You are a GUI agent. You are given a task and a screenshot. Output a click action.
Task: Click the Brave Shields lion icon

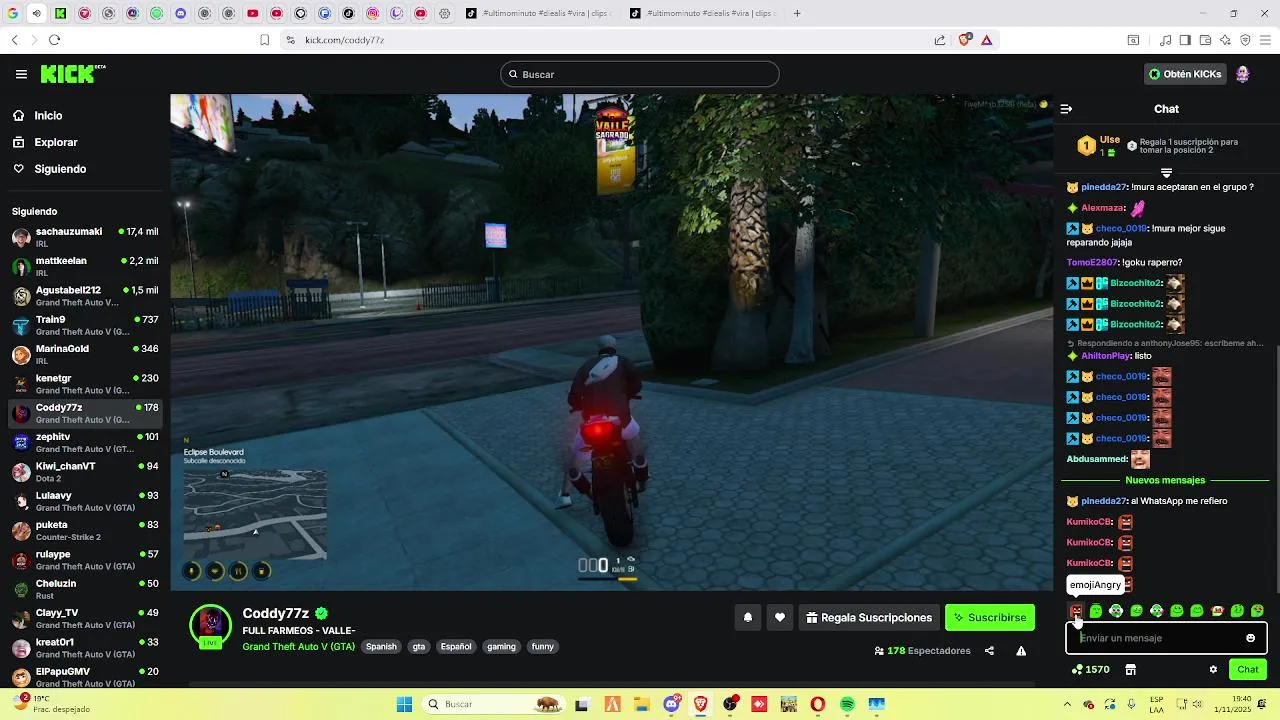click(964, 40)
